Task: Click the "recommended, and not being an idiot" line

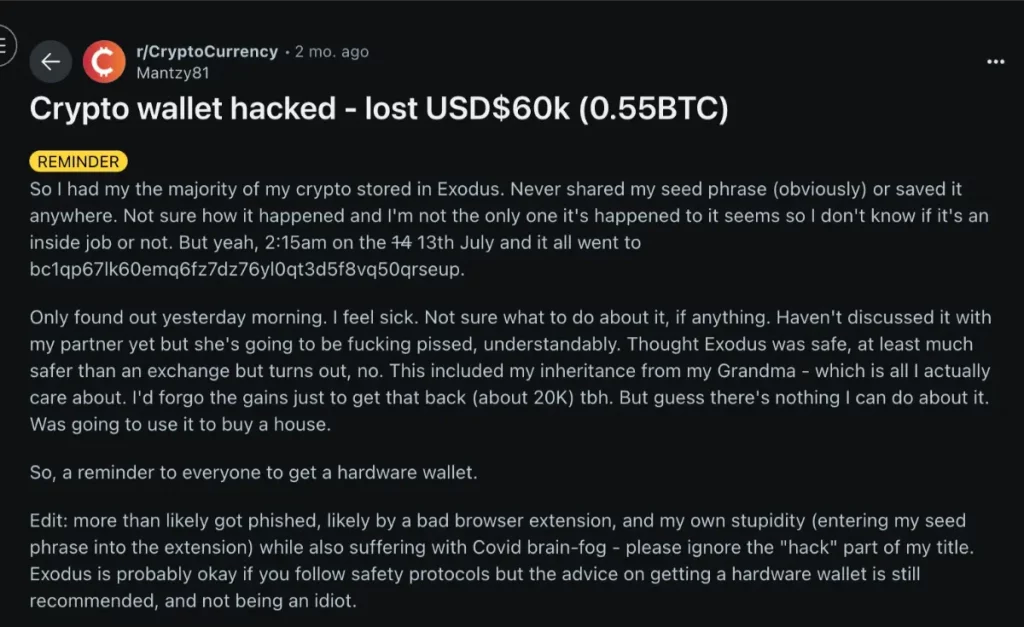Action: 193,601
